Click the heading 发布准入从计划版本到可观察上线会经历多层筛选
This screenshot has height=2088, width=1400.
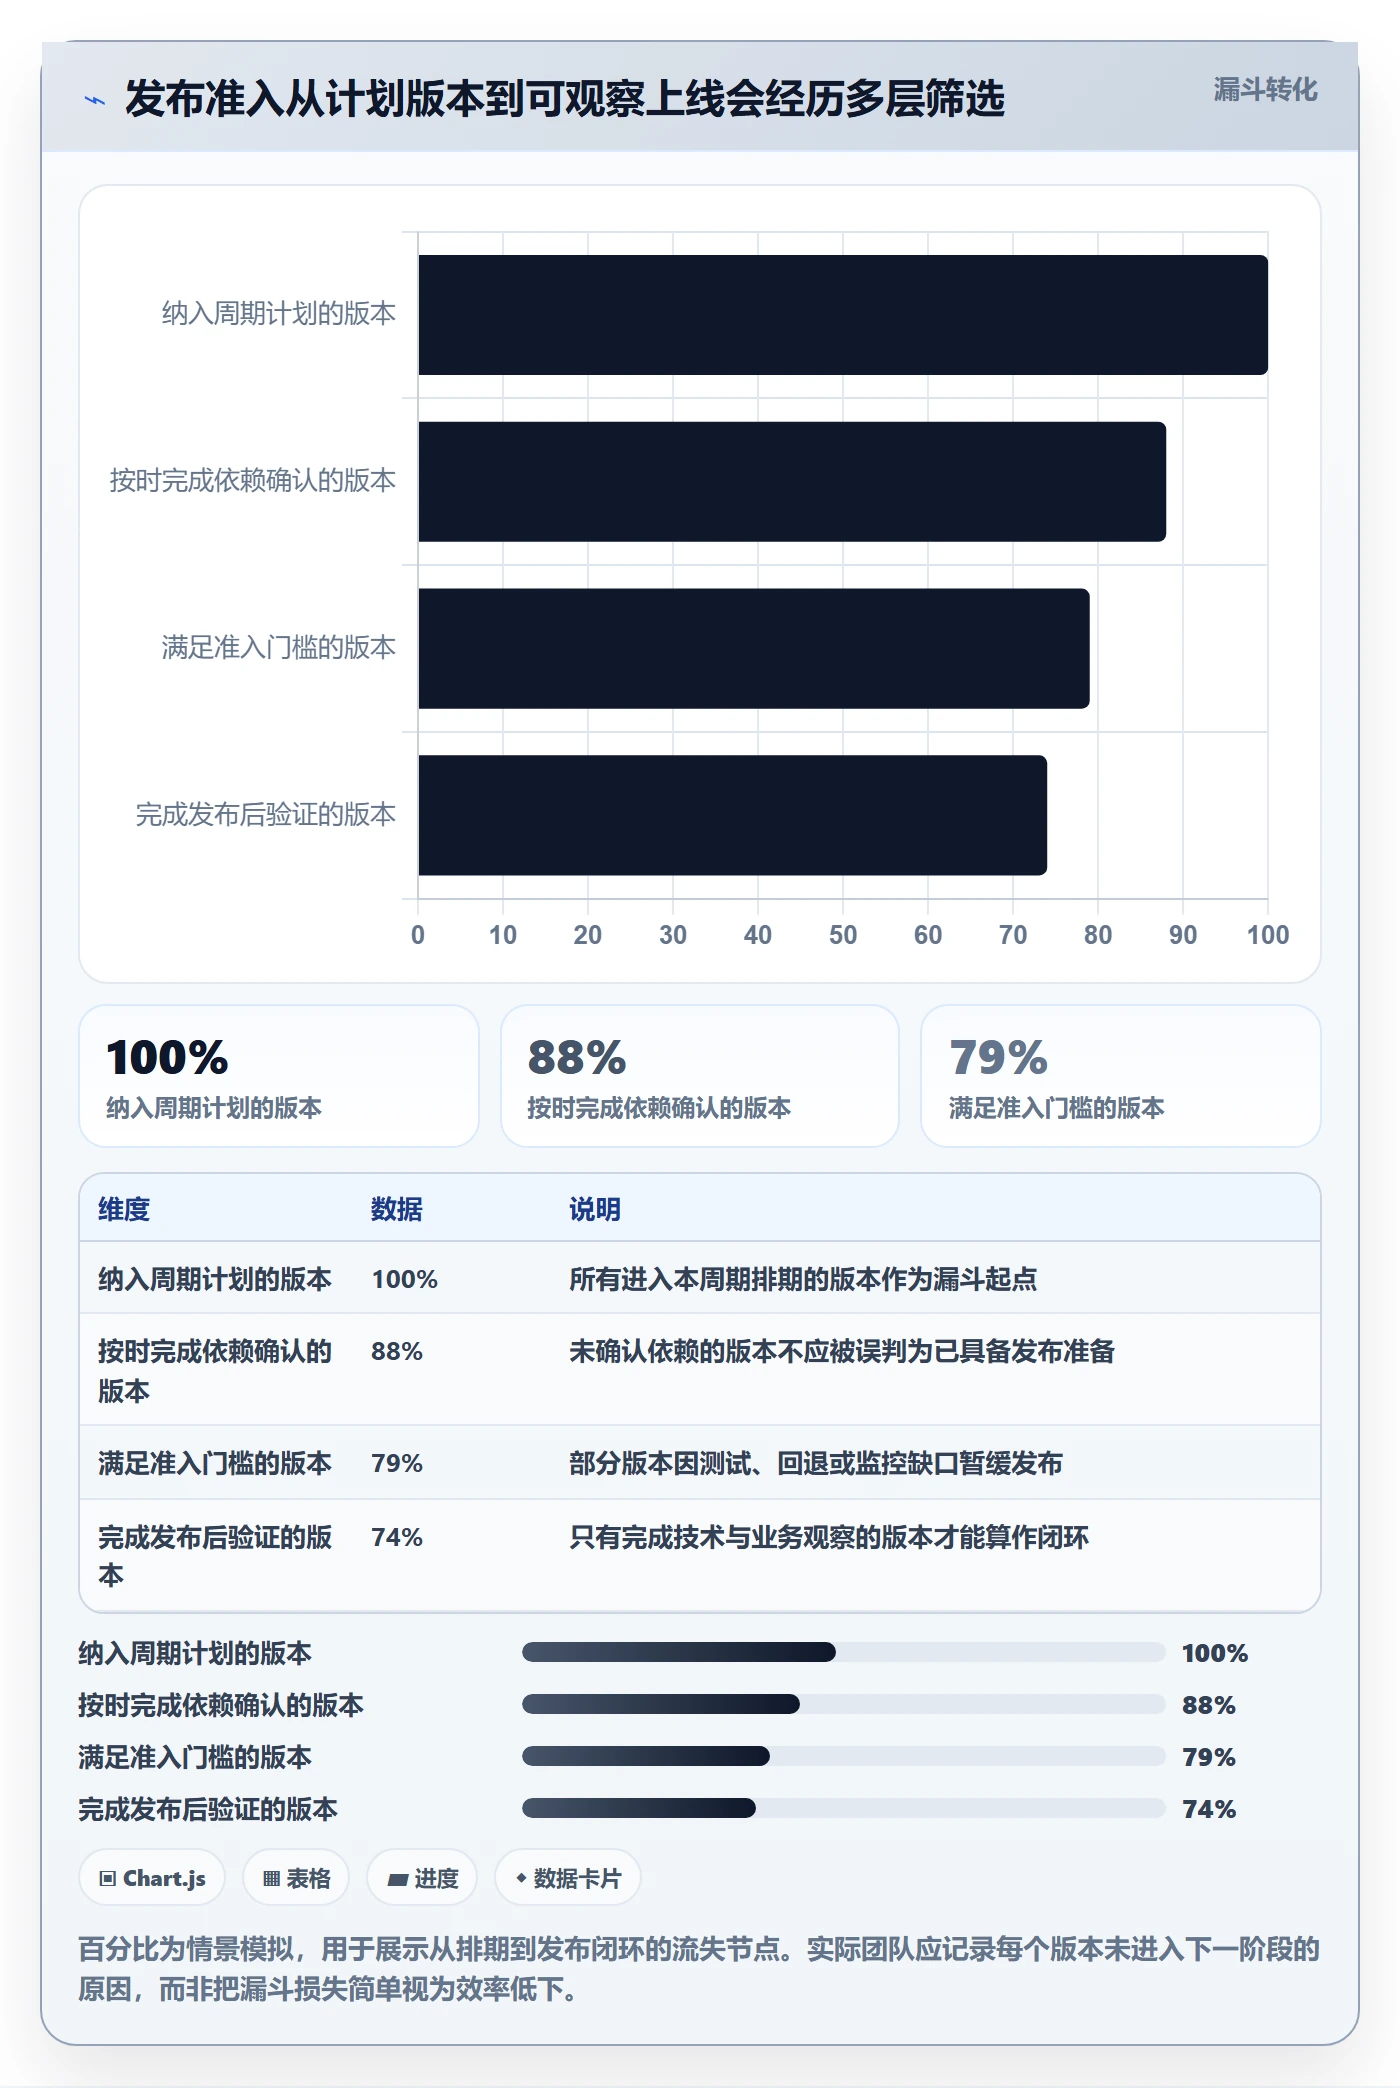click(565, 99)
